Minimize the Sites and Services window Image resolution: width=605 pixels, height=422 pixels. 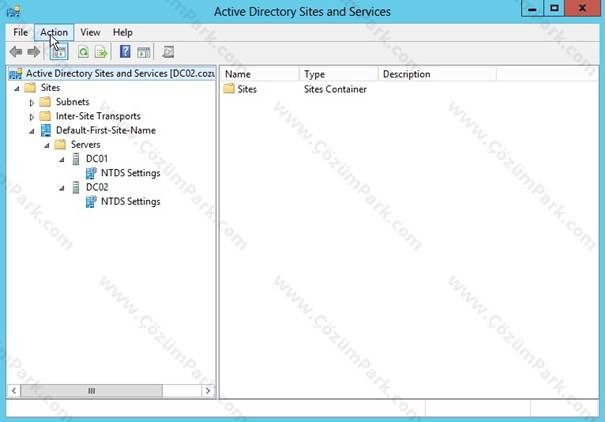(x=532, y=8)
